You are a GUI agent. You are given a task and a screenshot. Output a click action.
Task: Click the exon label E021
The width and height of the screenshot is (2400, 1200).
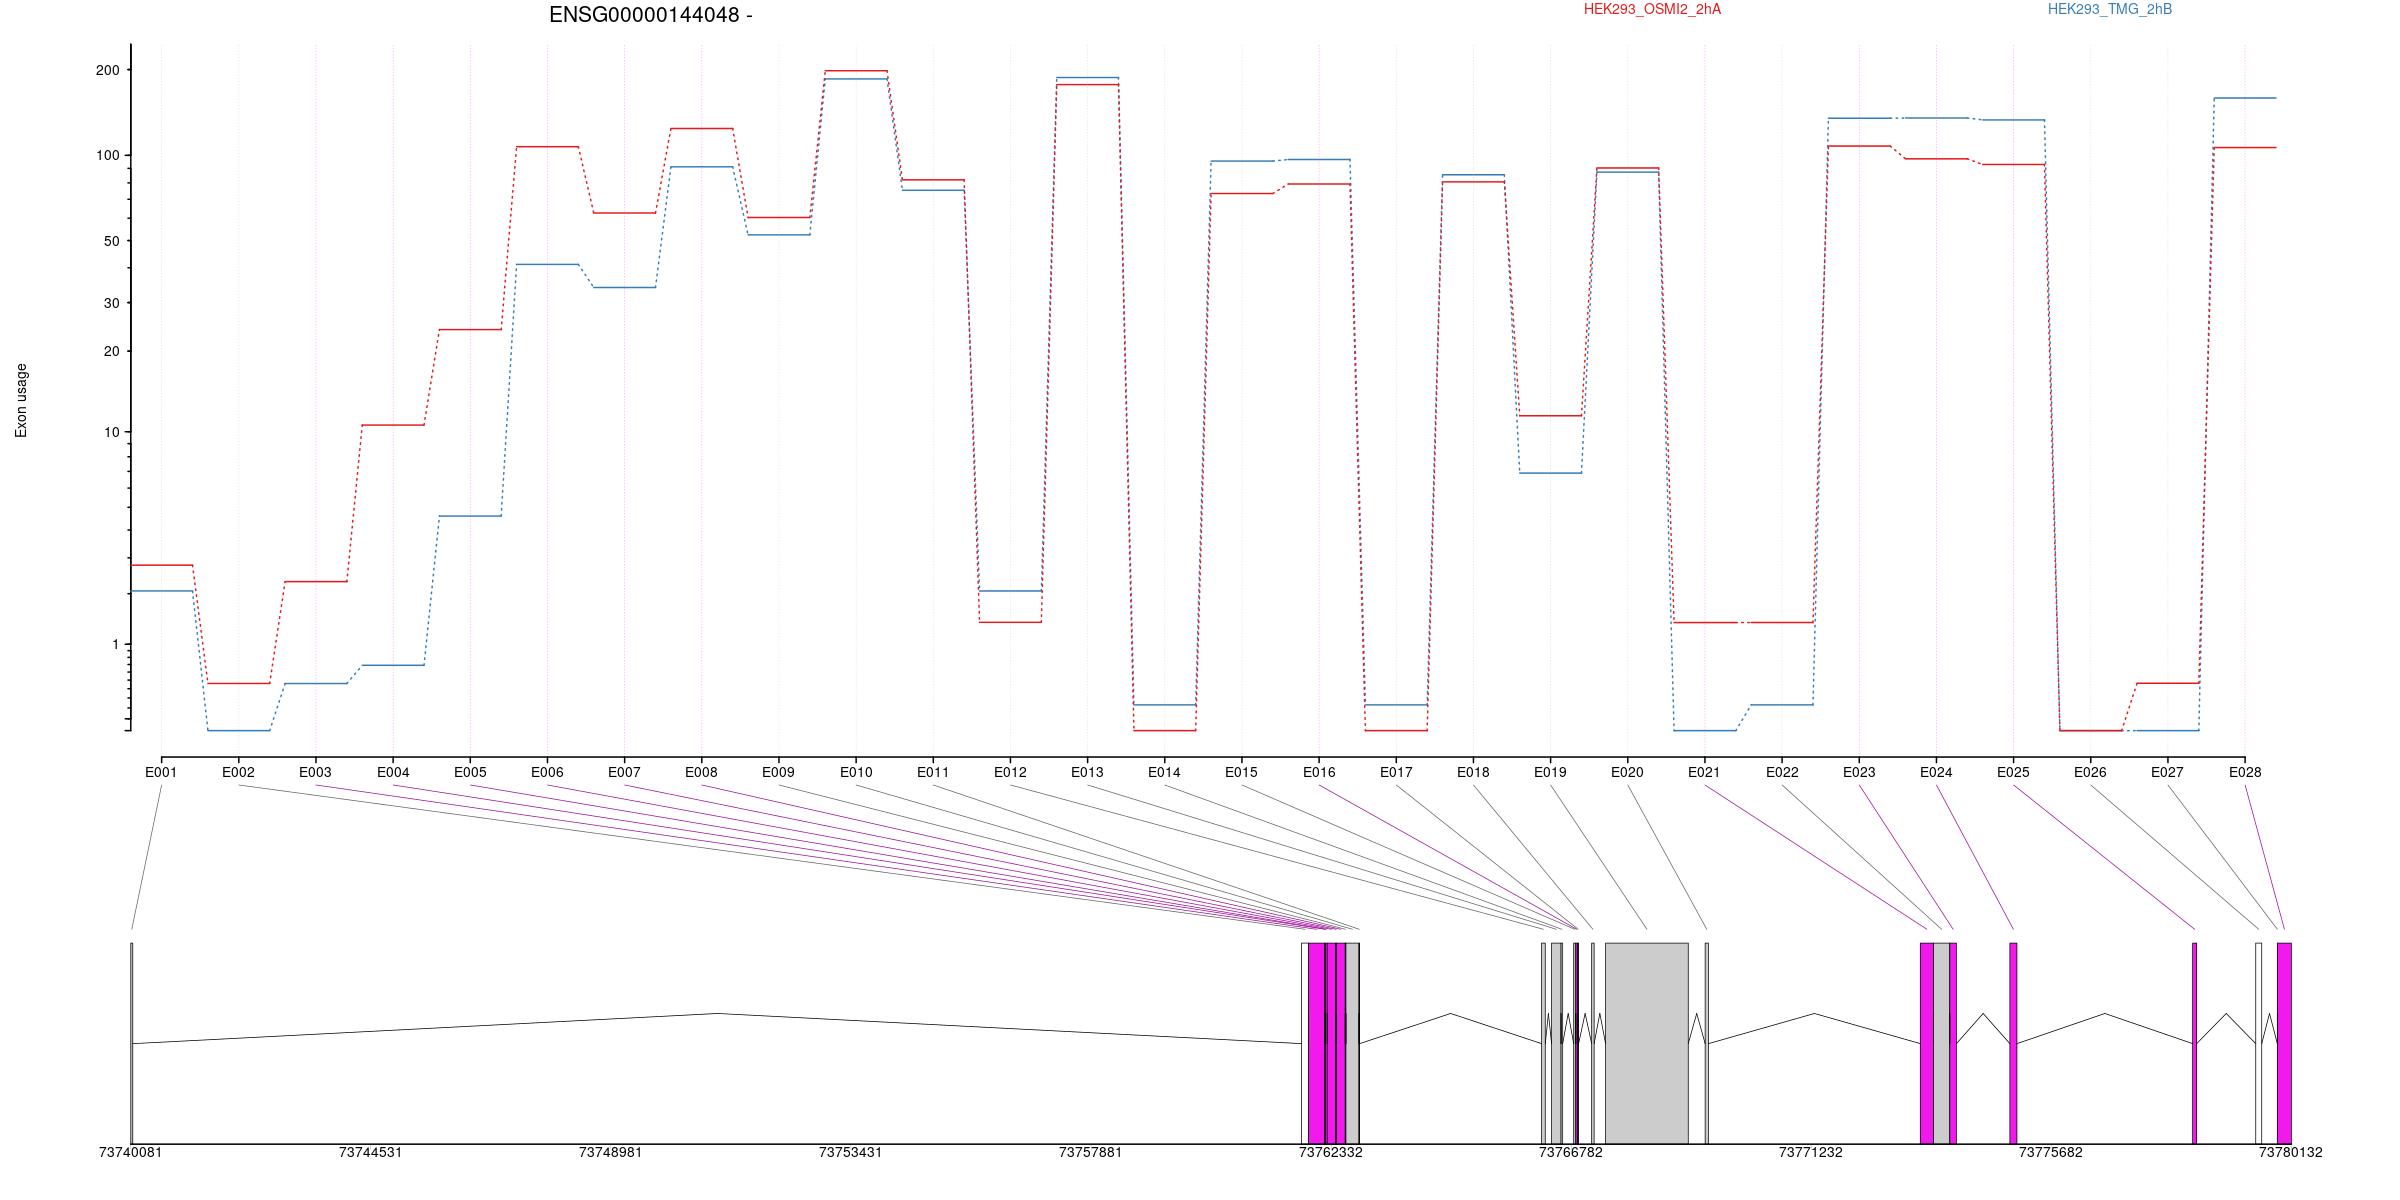point(1704,772)
